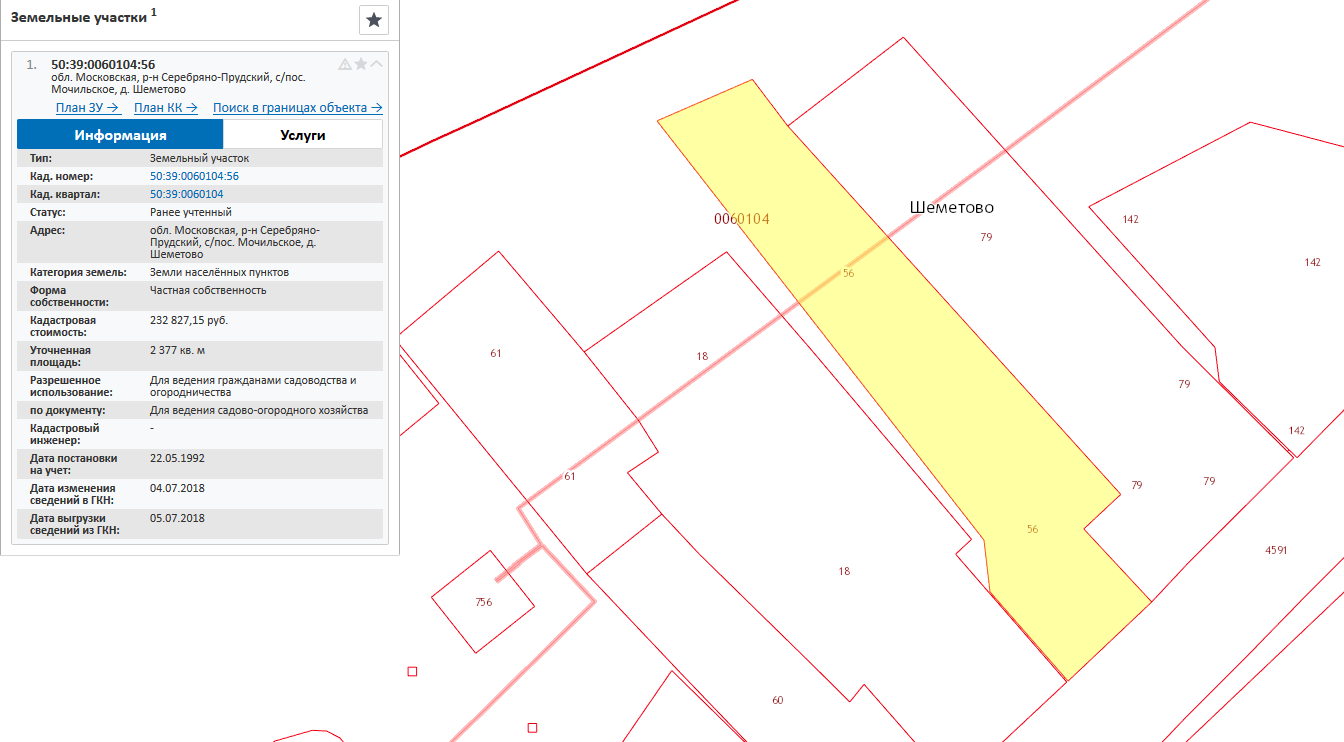Click Поиск в границах объекта link
The width and height of the screenshot is (1344, 742).
[298, 108]
